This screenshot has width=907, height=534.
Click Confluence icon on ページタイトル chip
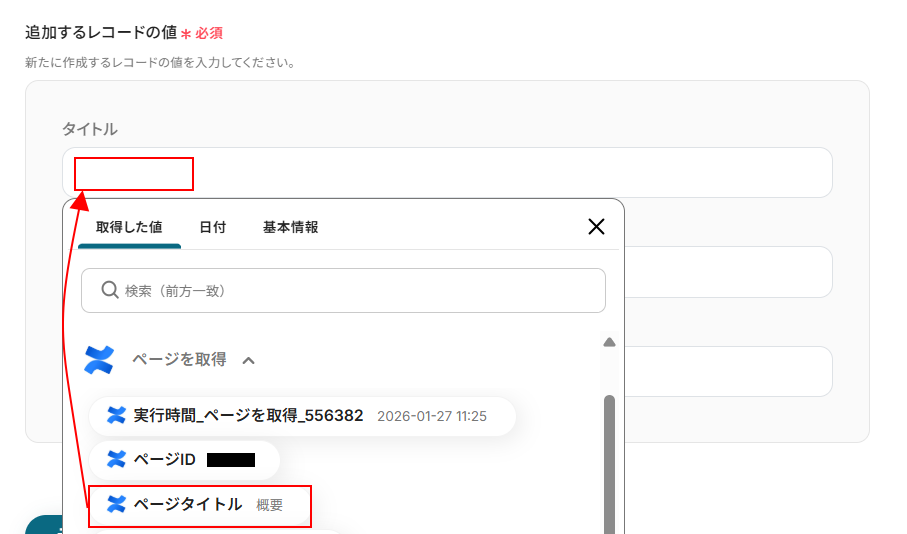tap(116, 504)
